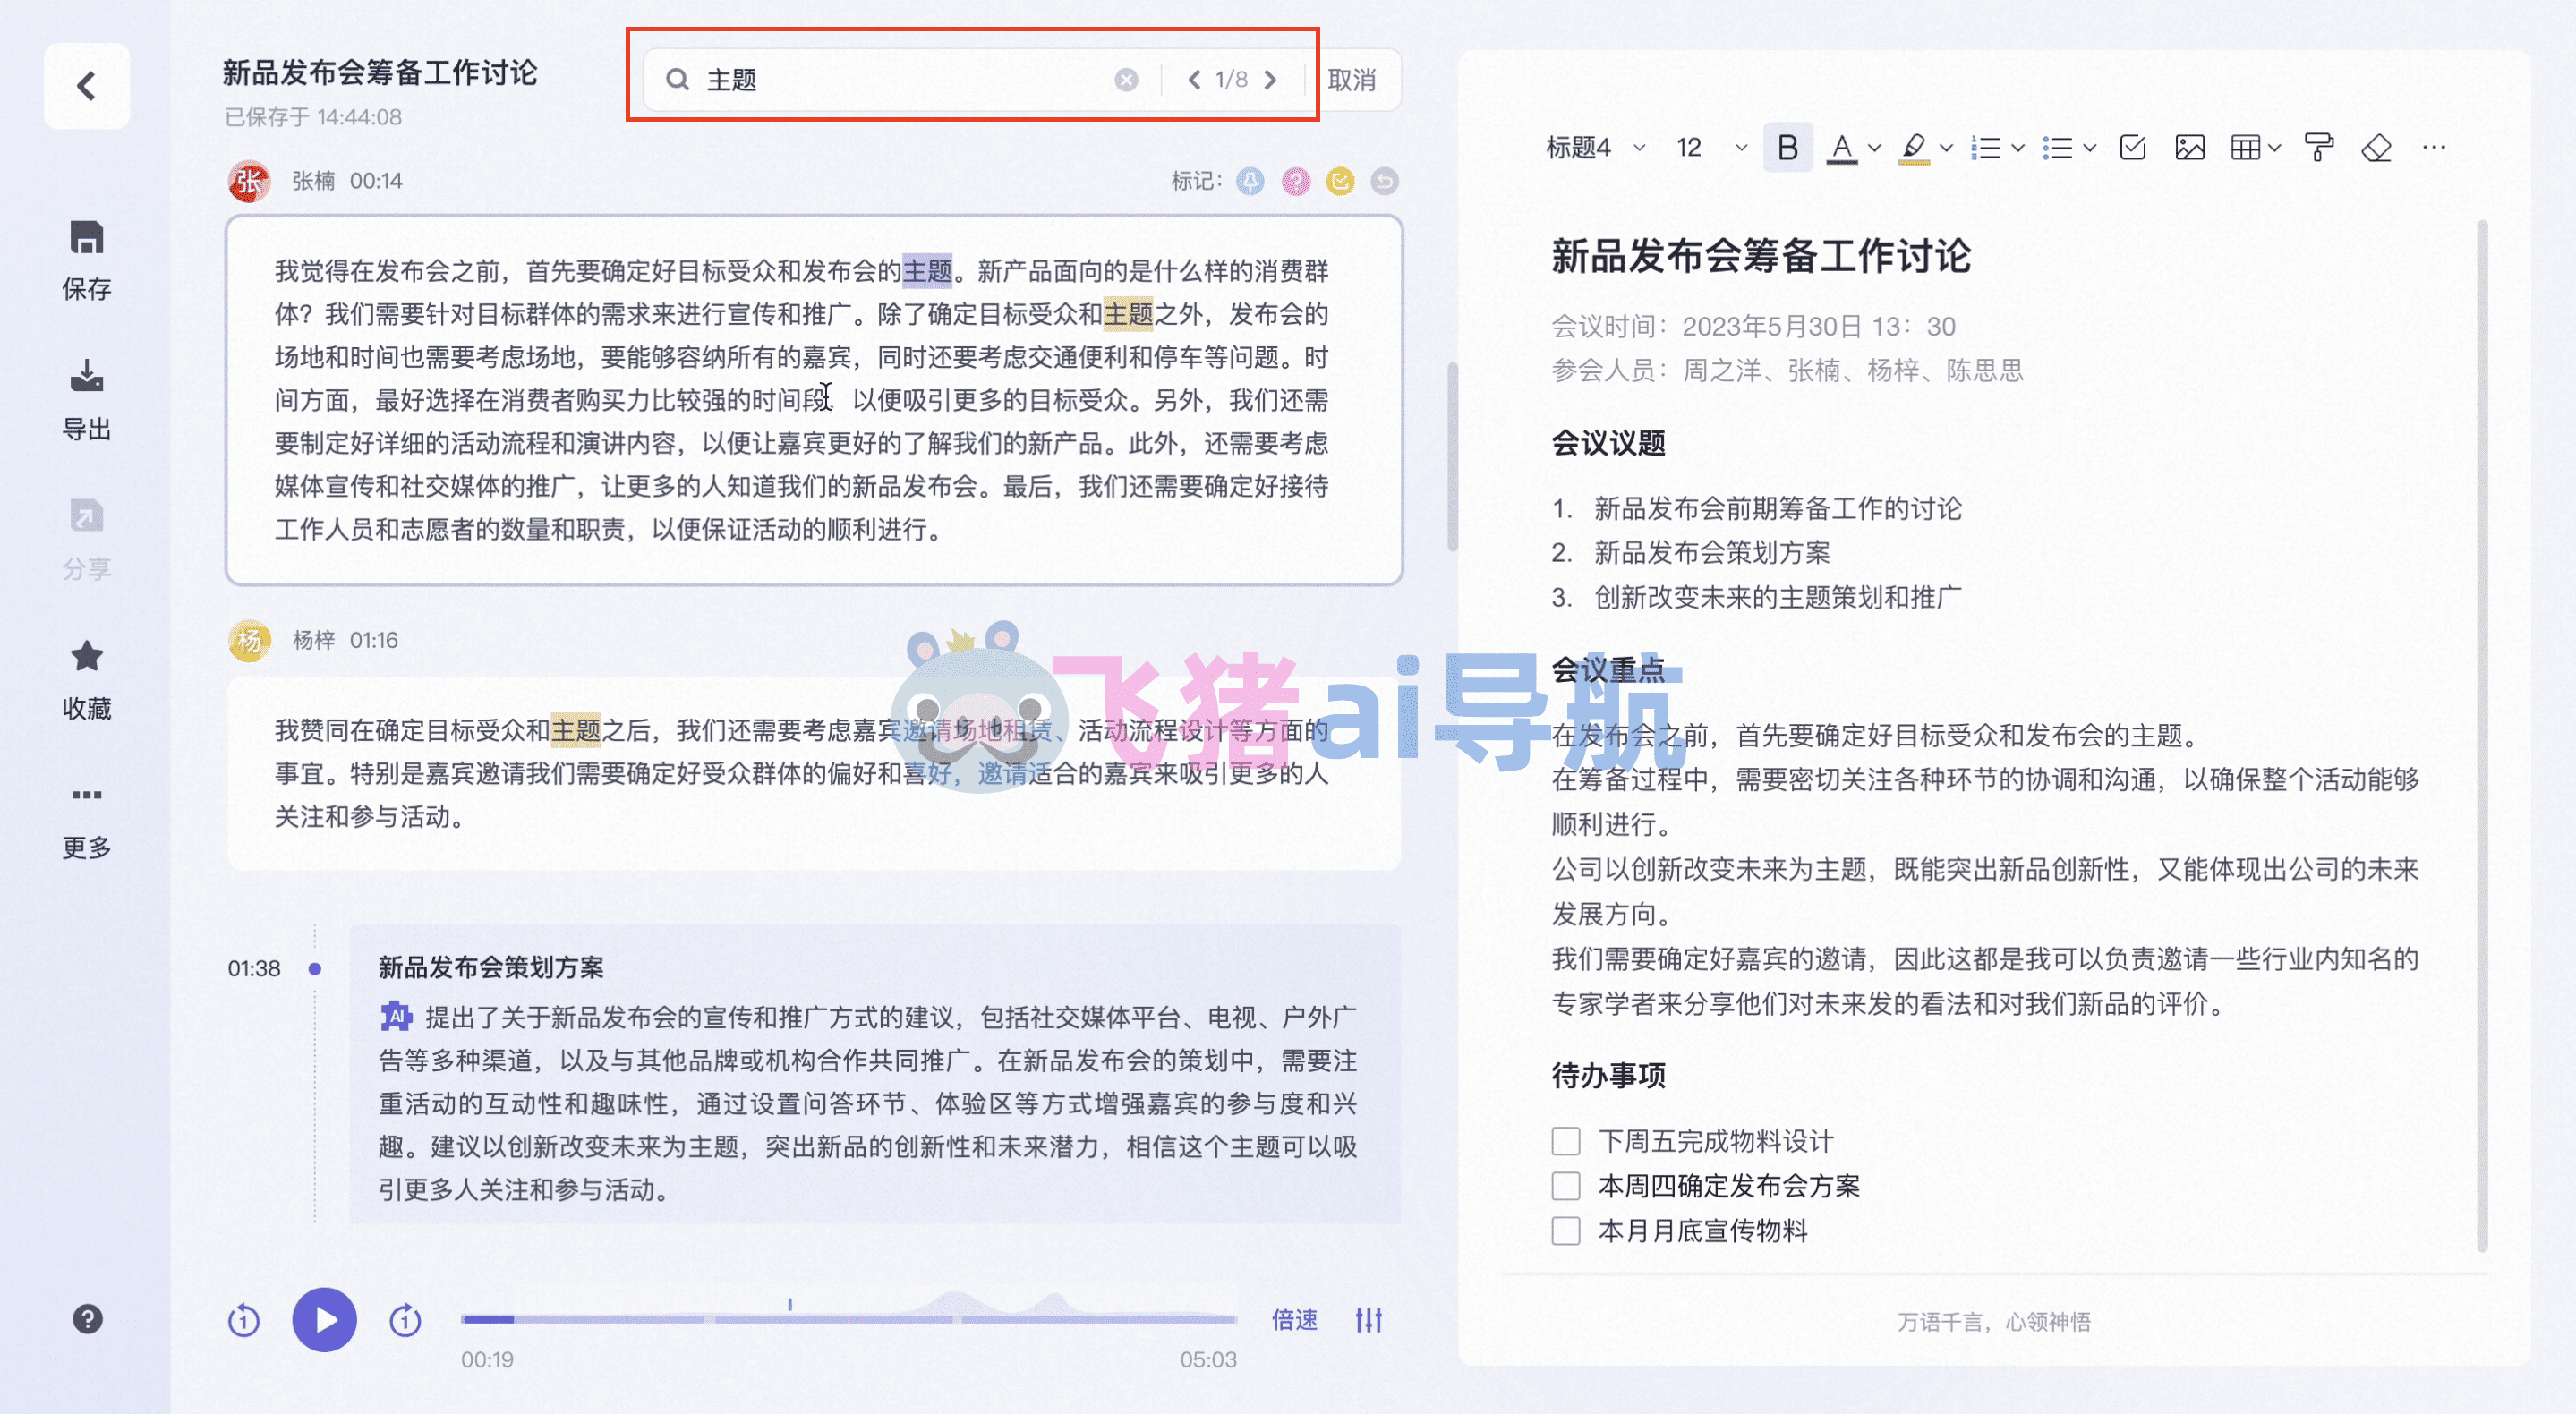
Task: Click the 分享 share icon
Action: (x=86, y=516)
